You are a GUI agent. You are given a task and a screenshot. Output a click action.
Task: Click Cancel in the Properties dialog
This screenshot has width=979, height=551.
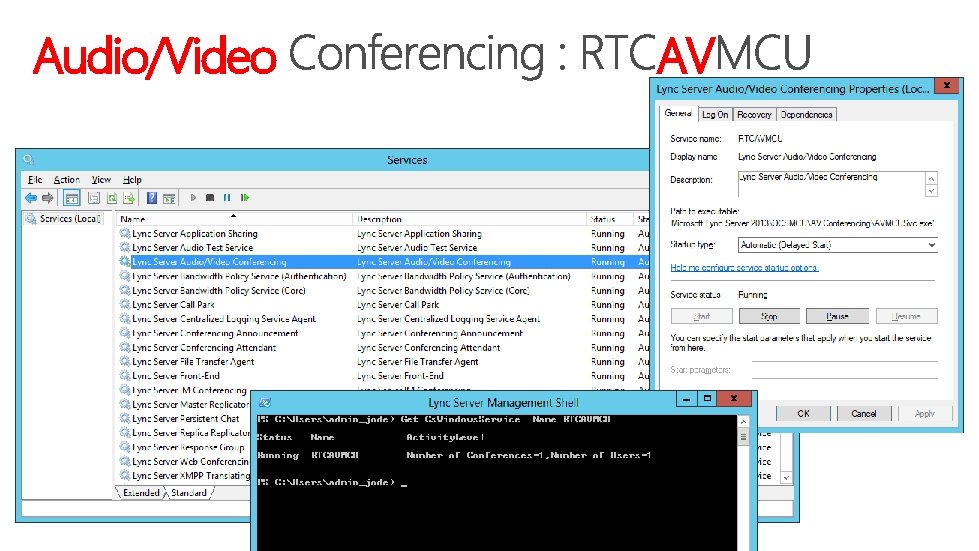click(863, 414)
